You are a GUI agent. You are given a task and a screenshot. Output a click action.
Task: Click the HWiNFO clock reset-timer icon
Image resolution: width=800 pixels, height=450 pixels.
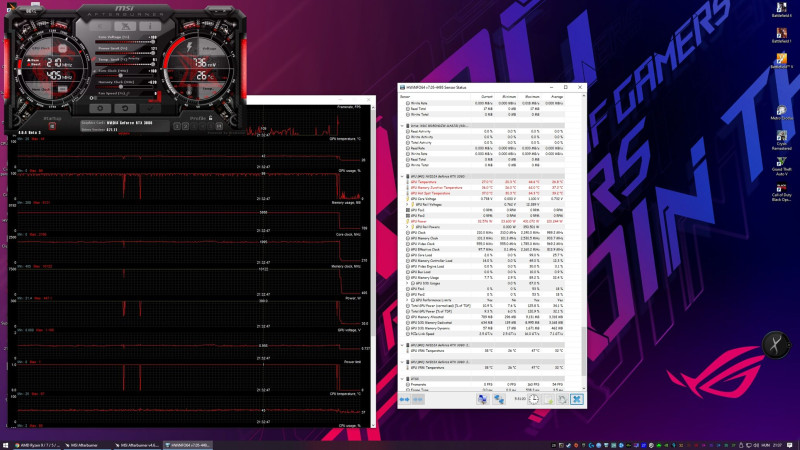point(533,399)
